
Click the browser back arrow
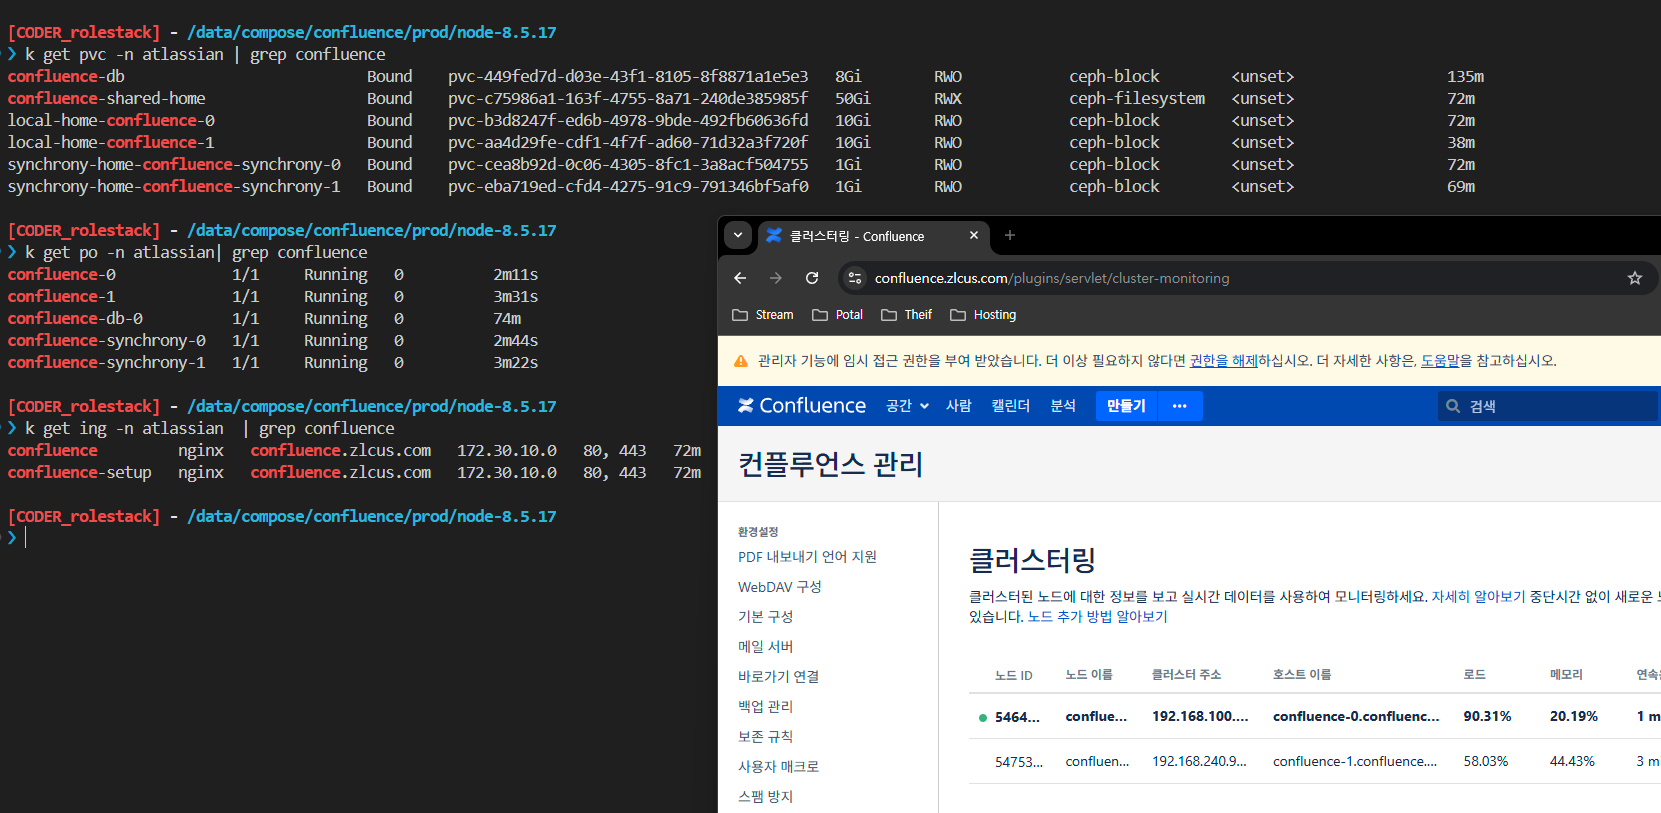[740, 278]
